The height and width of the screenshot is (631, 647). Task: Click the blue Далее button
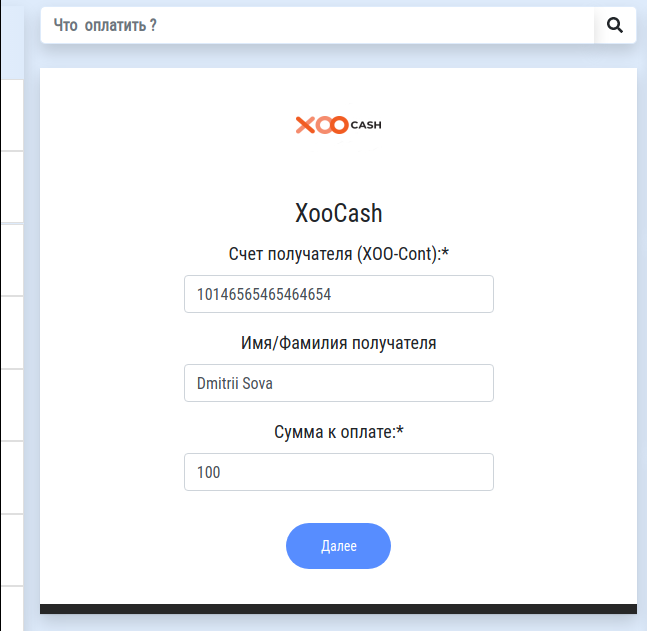[338, 546]
